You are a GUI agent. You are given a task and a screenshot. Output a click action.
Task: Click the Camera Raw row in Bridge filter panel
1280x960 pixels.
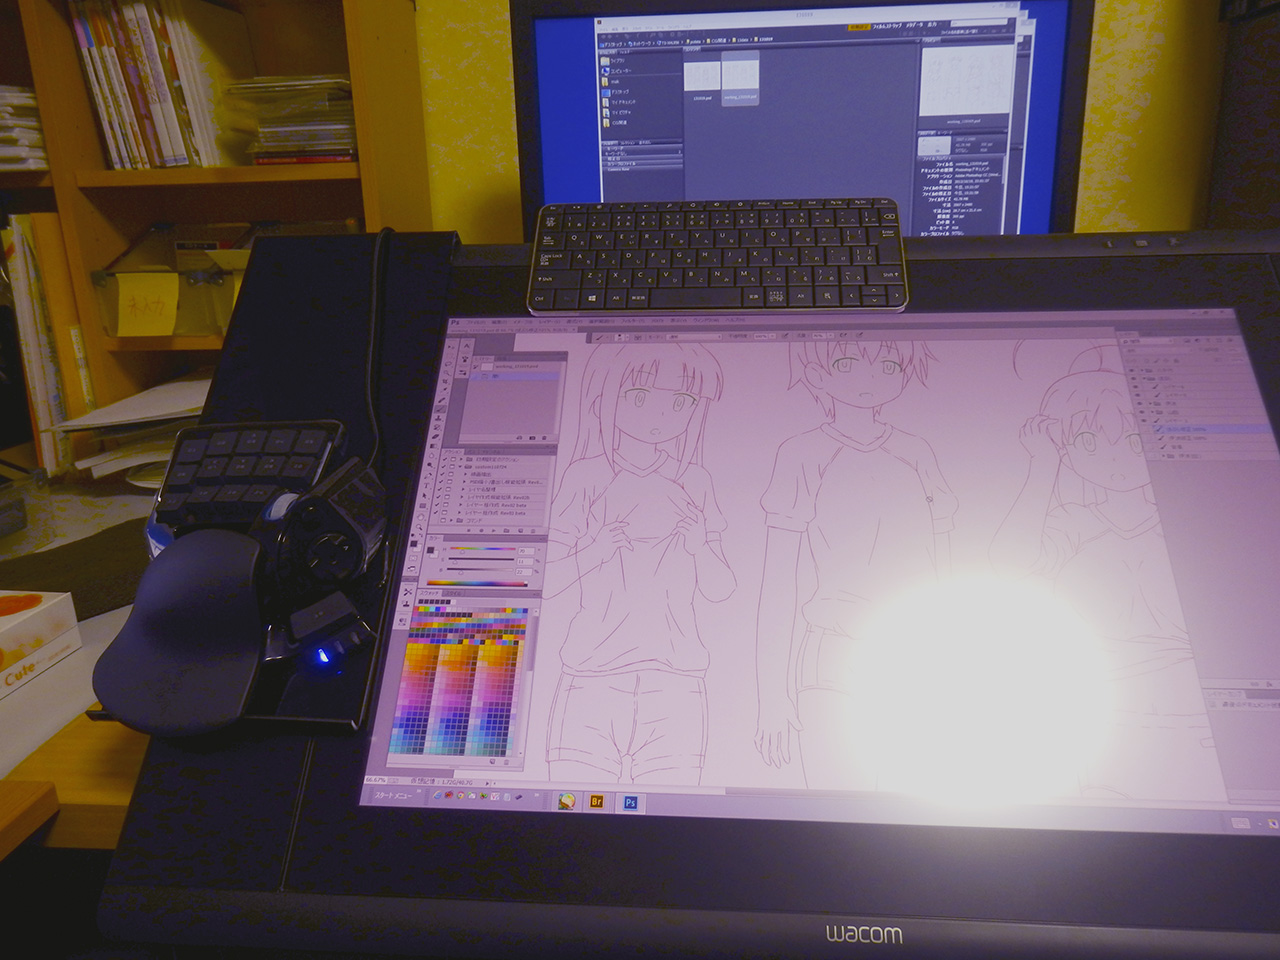[x=642, y=170]
